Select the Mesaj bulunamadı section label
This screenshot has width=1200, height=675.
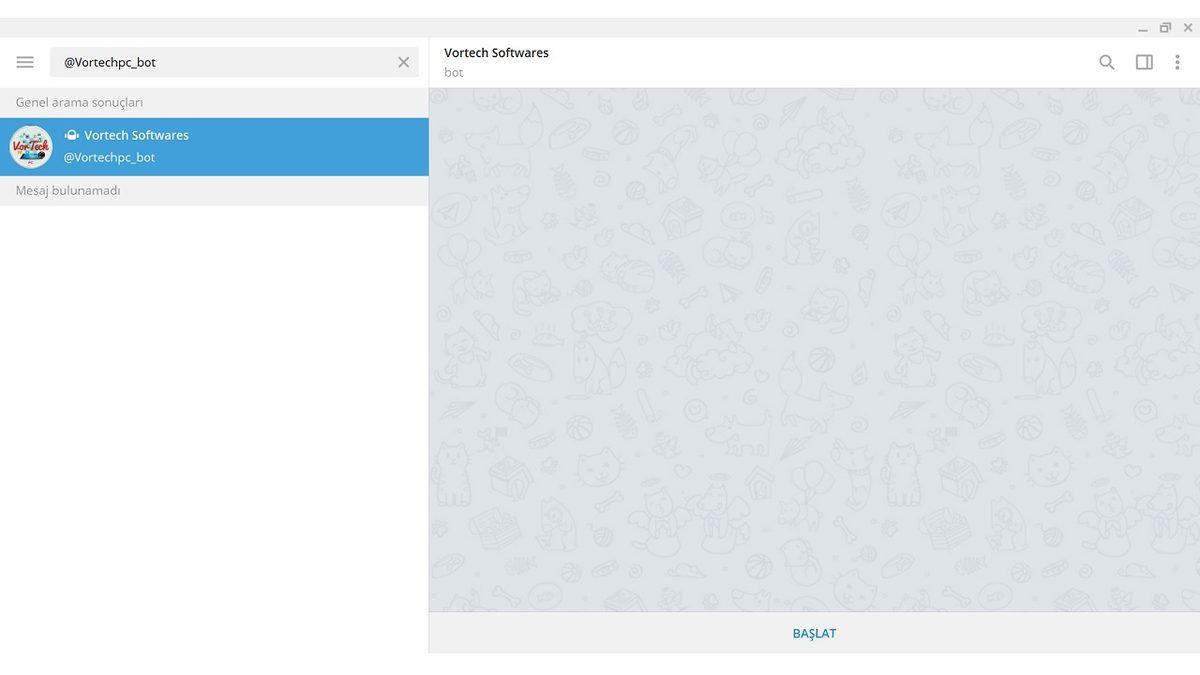(66, 189)
